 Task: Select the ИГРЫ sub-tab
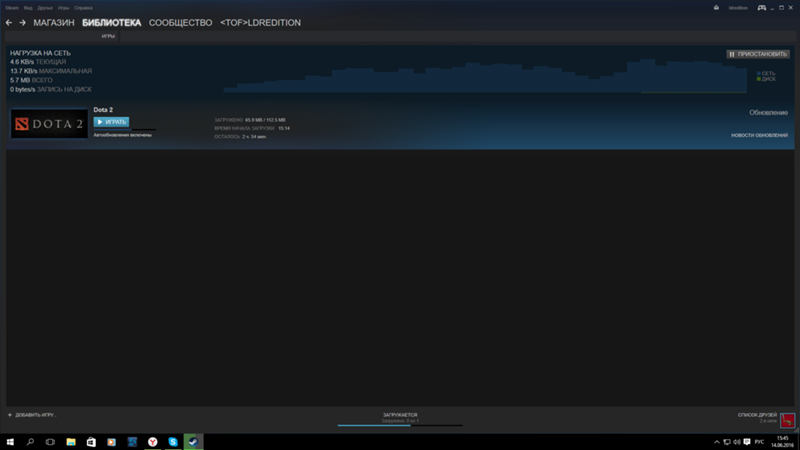click(108, 36)
